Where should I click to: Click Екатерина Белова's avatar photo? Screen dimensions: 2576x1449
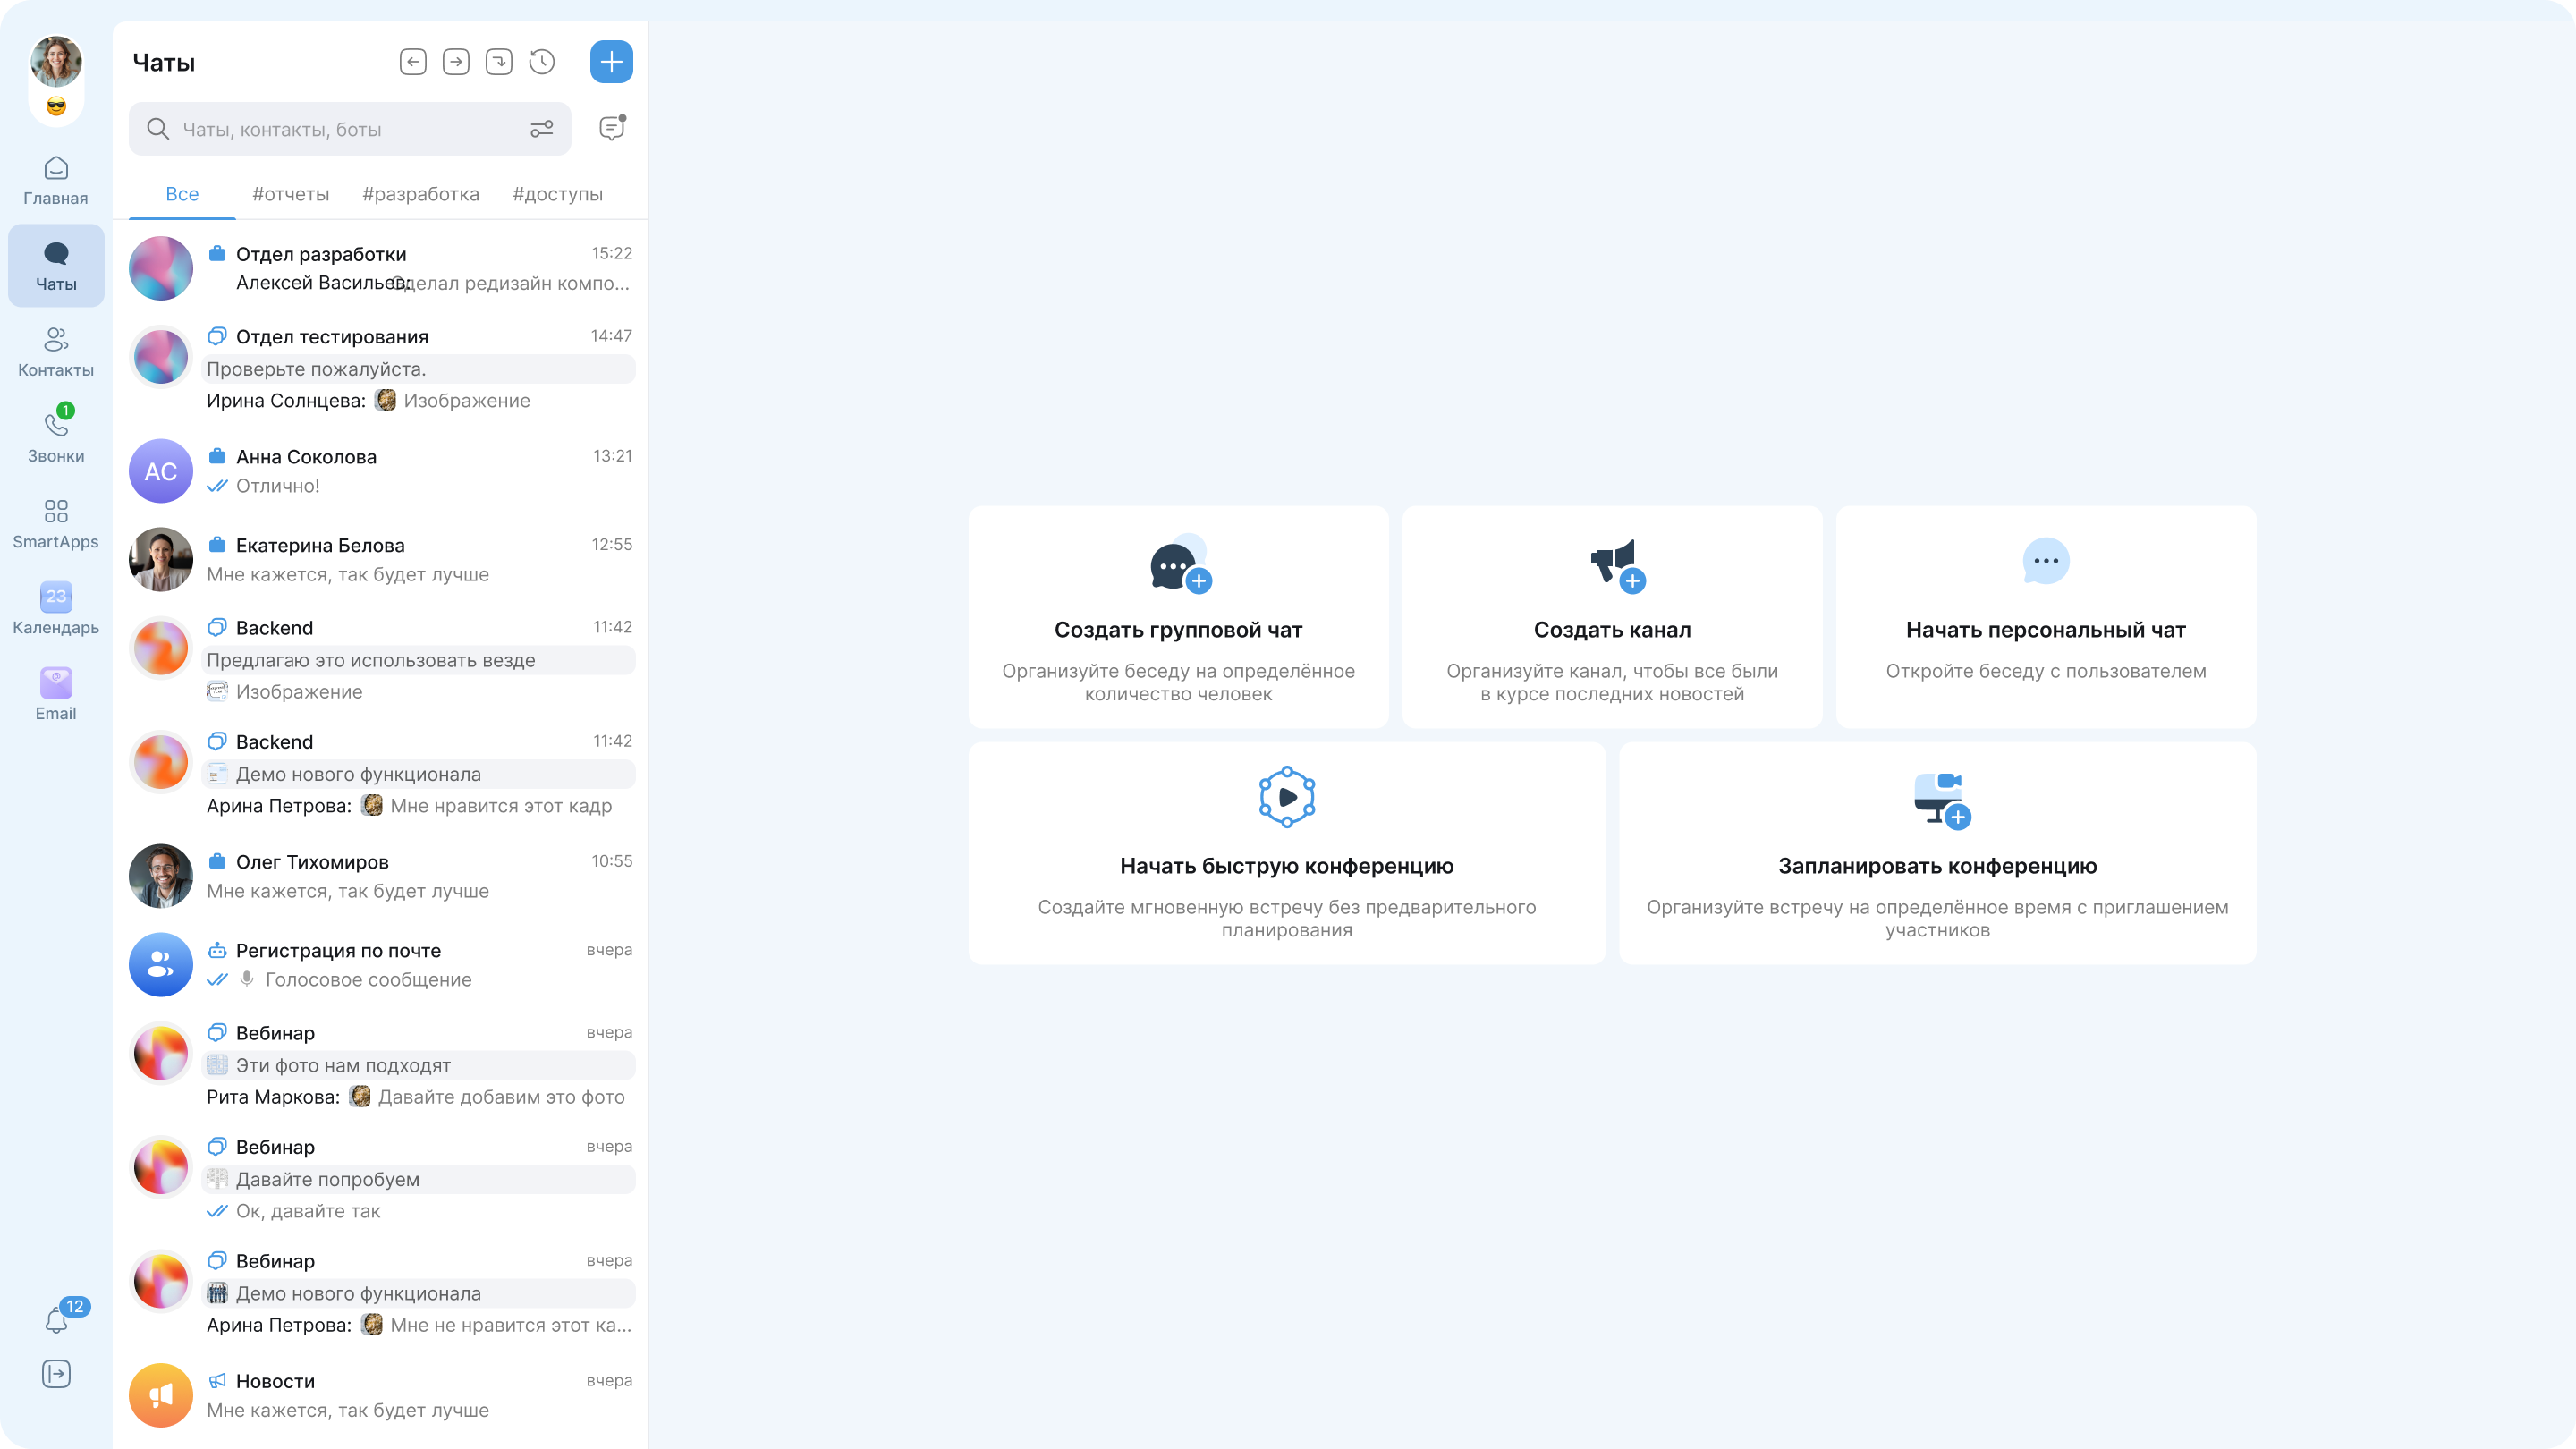[161, 559]
